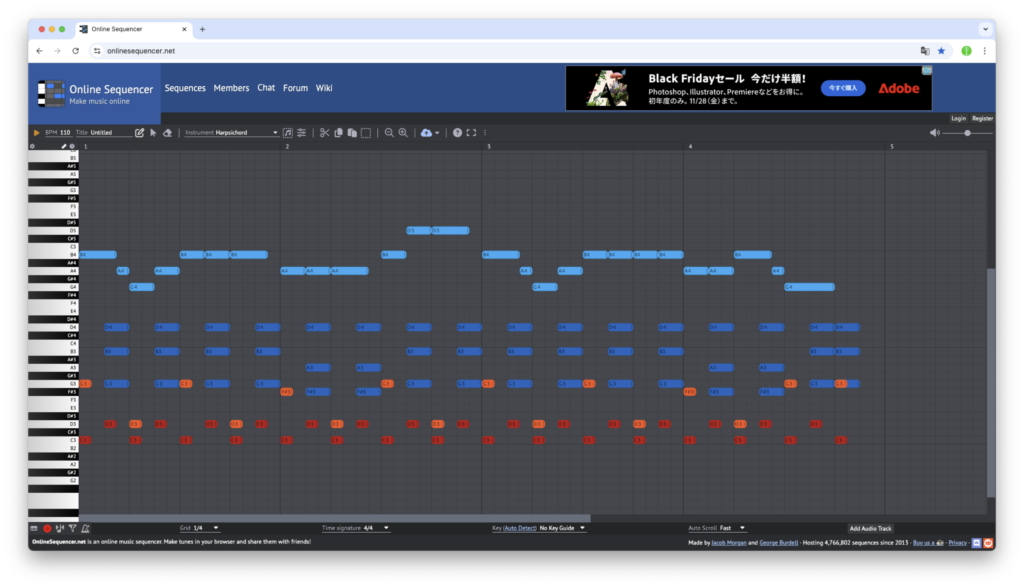Toggle the dashed select-all box tool
Viewport: 1024px width, 588px height.
pos(366,132)
